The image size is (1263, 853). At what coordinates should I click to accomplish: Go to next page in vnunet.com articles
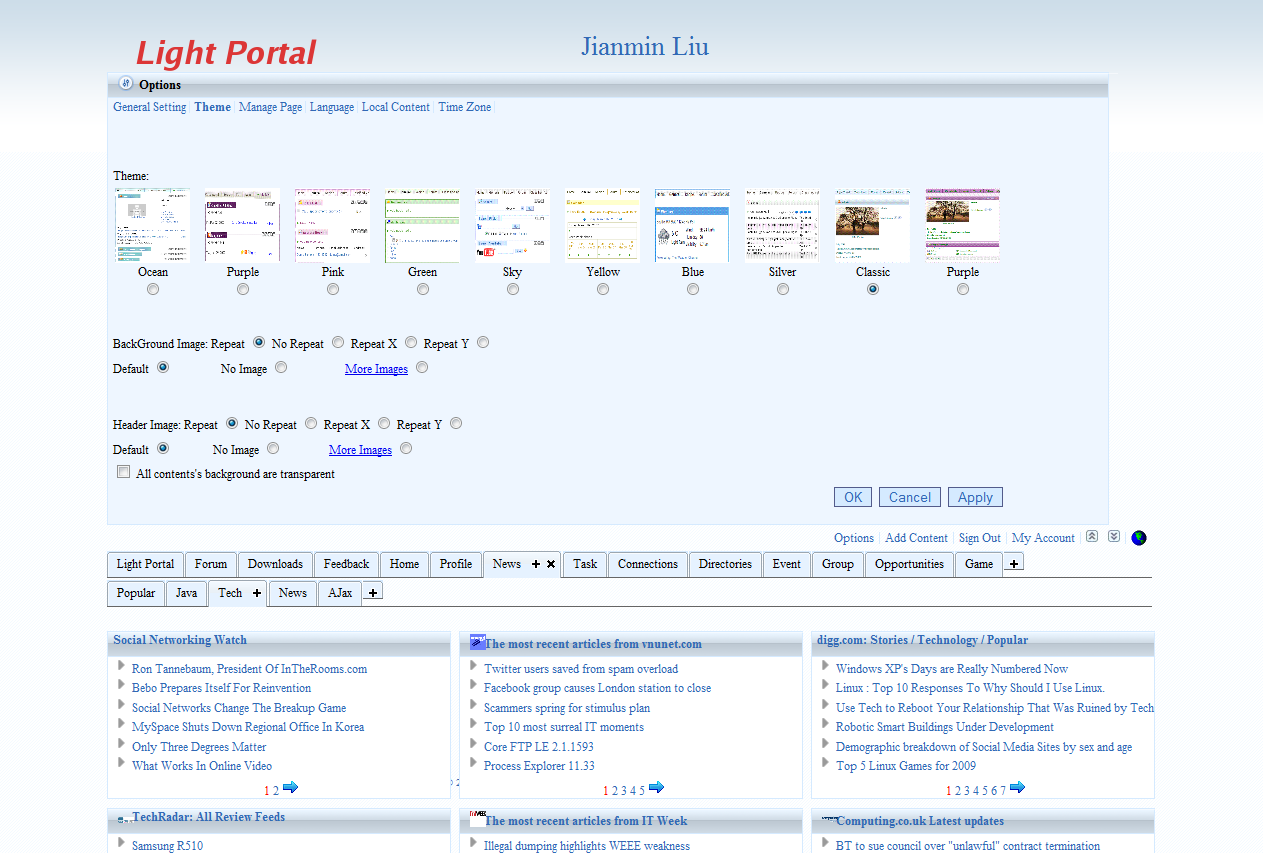(x=656, y=788)
